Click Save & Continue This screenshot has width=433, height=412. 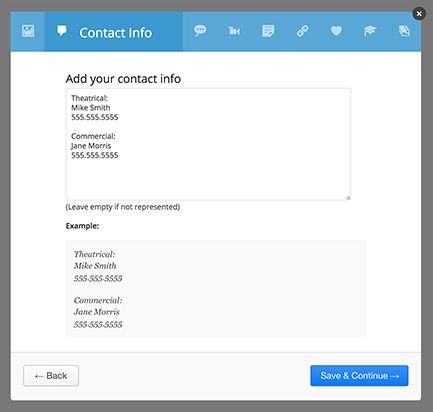[359, 376]
